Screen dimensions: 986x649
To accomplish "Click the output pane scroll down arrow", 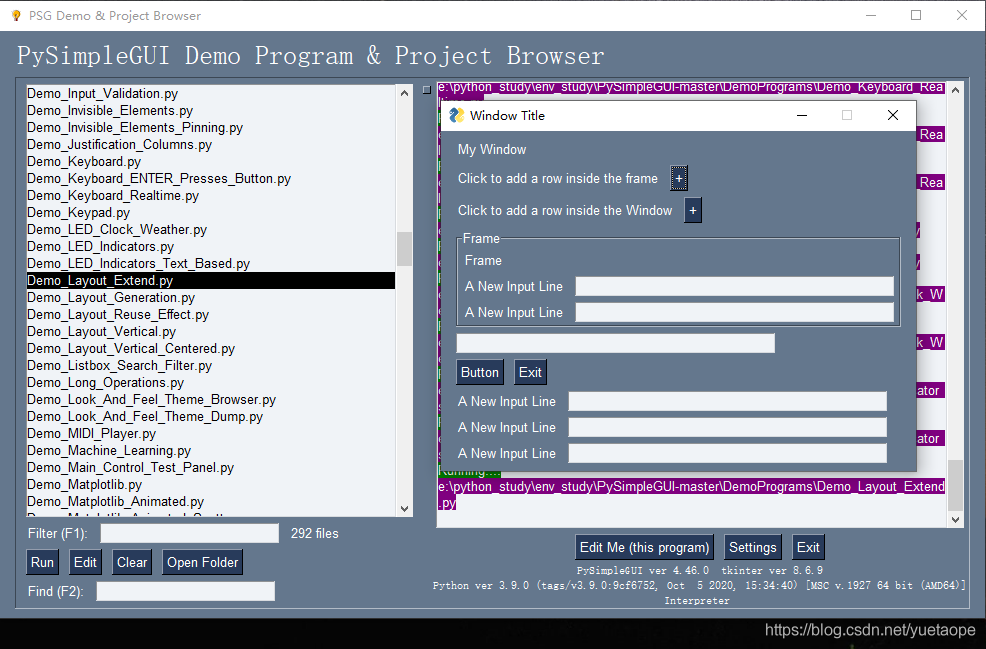I will point(955,519).
